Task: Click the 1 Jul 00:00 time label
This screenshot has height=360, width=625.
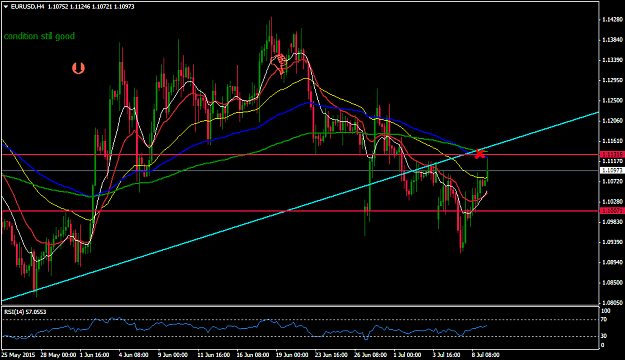Action: click(x=407, y=354)
